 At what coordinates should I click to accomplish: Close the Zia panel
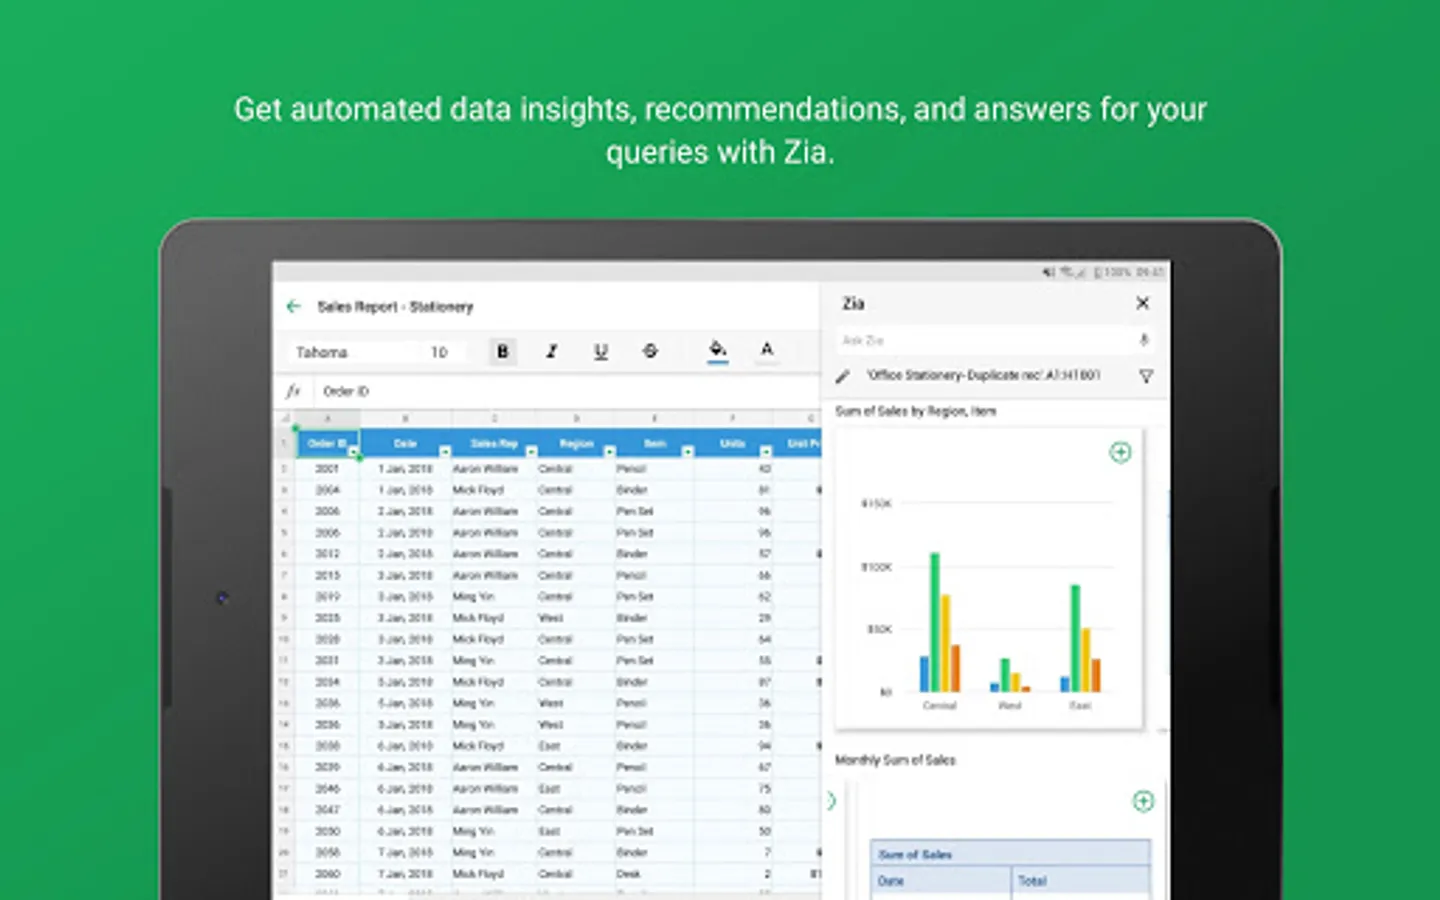1143,303
